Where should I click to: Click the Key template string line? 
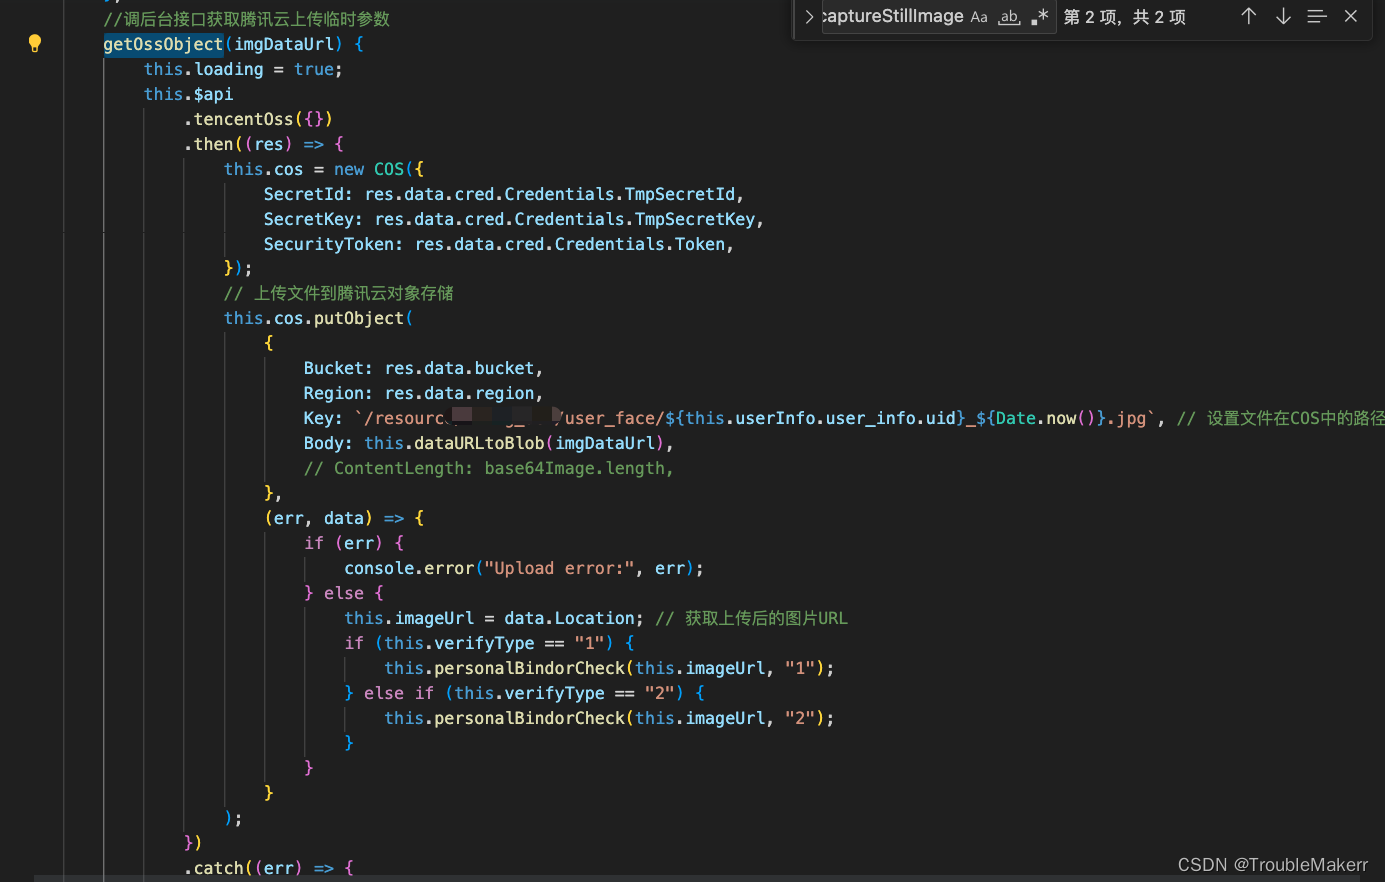[734, 418]
